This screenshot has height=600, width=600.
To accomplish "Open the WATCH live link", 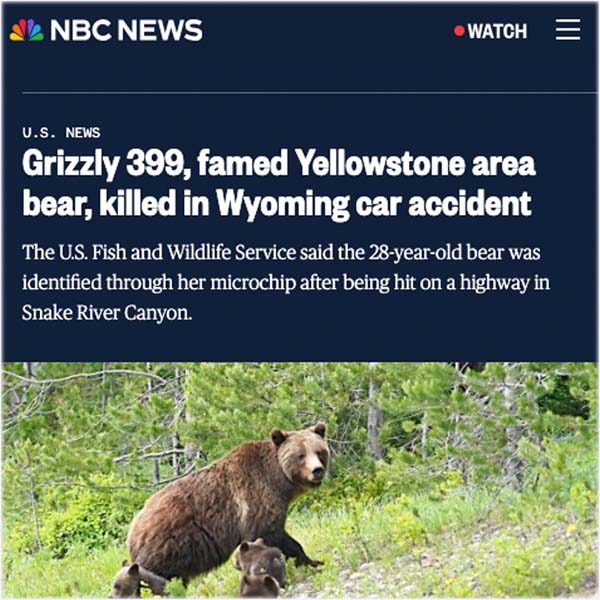I will click(x=491, y=31).
